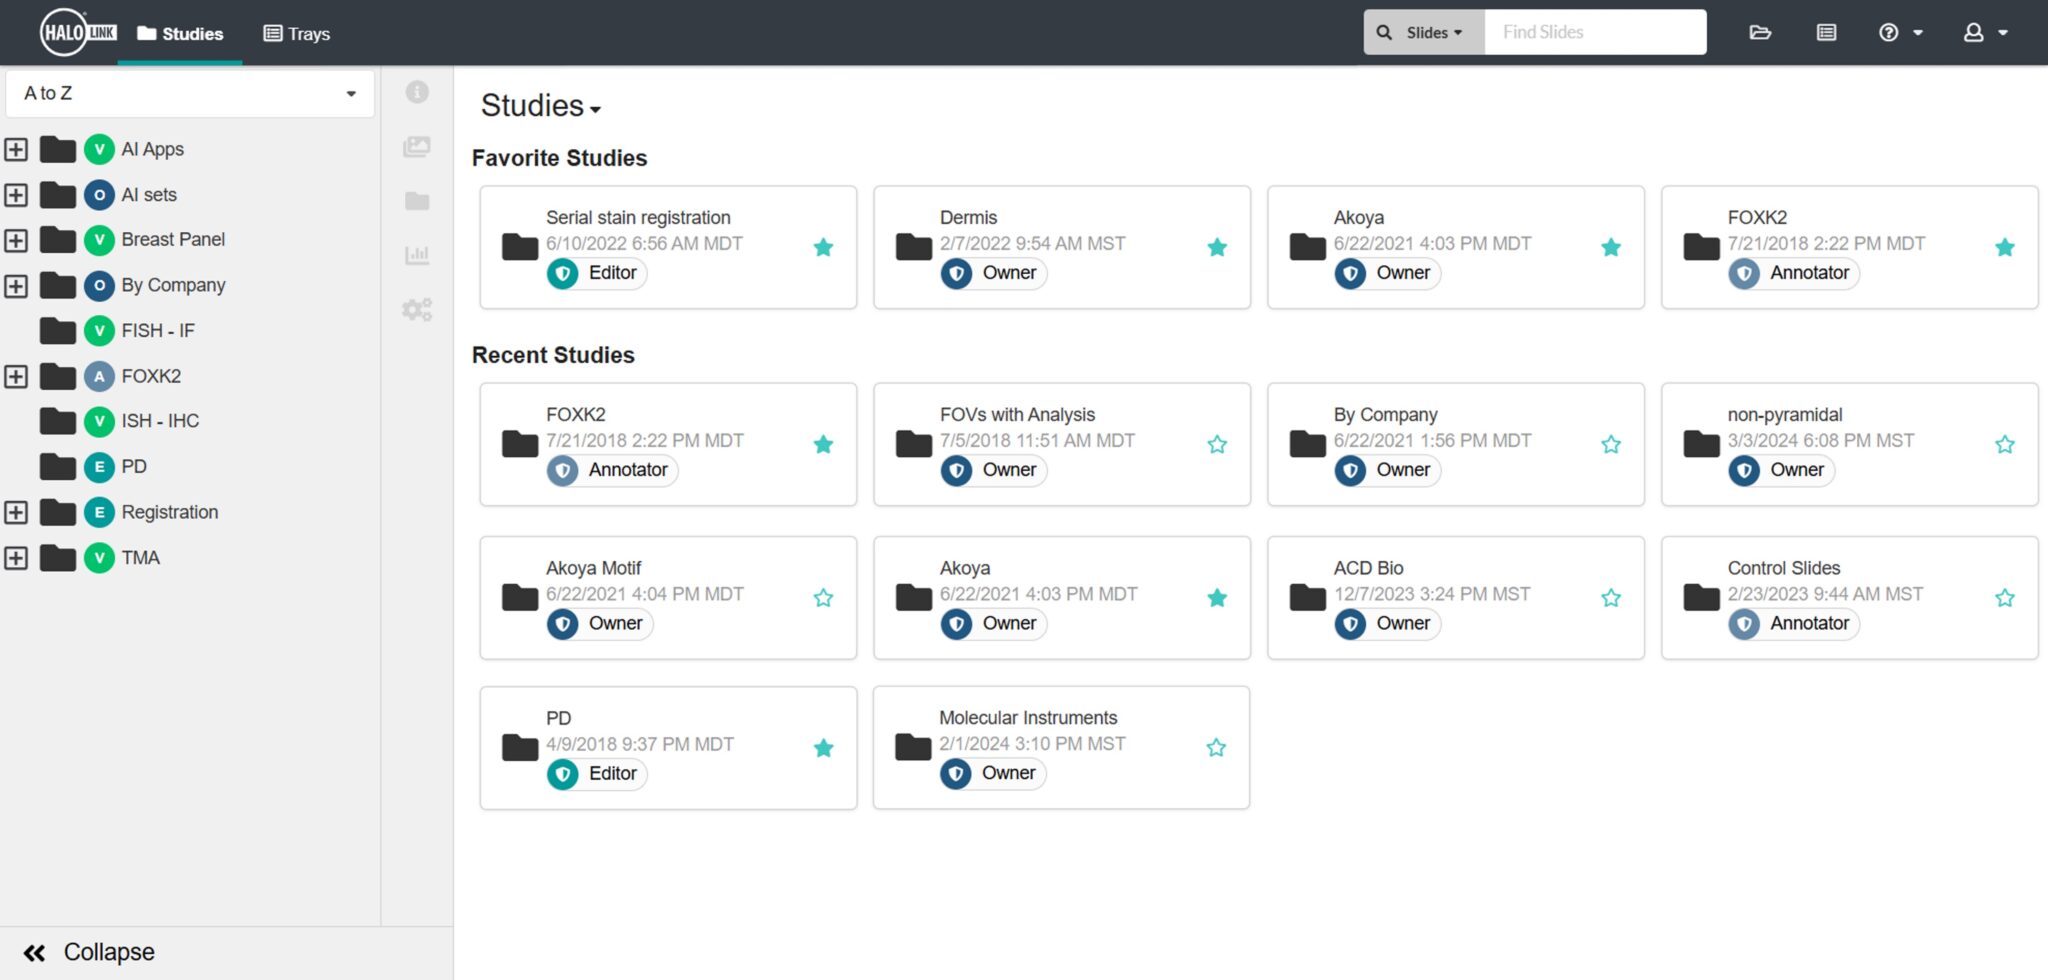This screenshot has height=980, width=2048.
Task: Unfavorite the Dermis study
Action: click(1217, 246)
